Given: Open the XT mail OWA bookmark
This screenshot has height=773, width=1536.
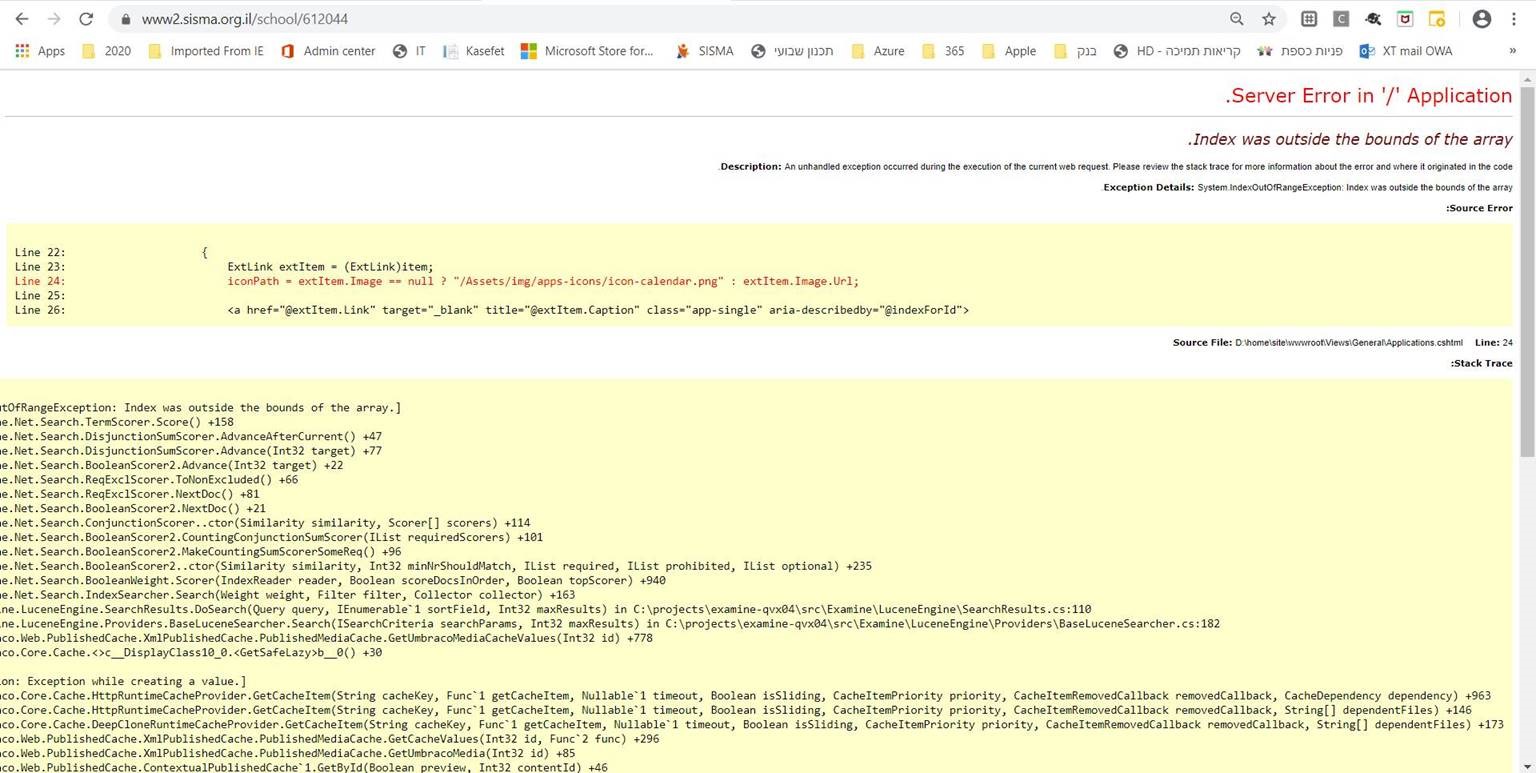Looking at the screenshot, I should 1406,51.
